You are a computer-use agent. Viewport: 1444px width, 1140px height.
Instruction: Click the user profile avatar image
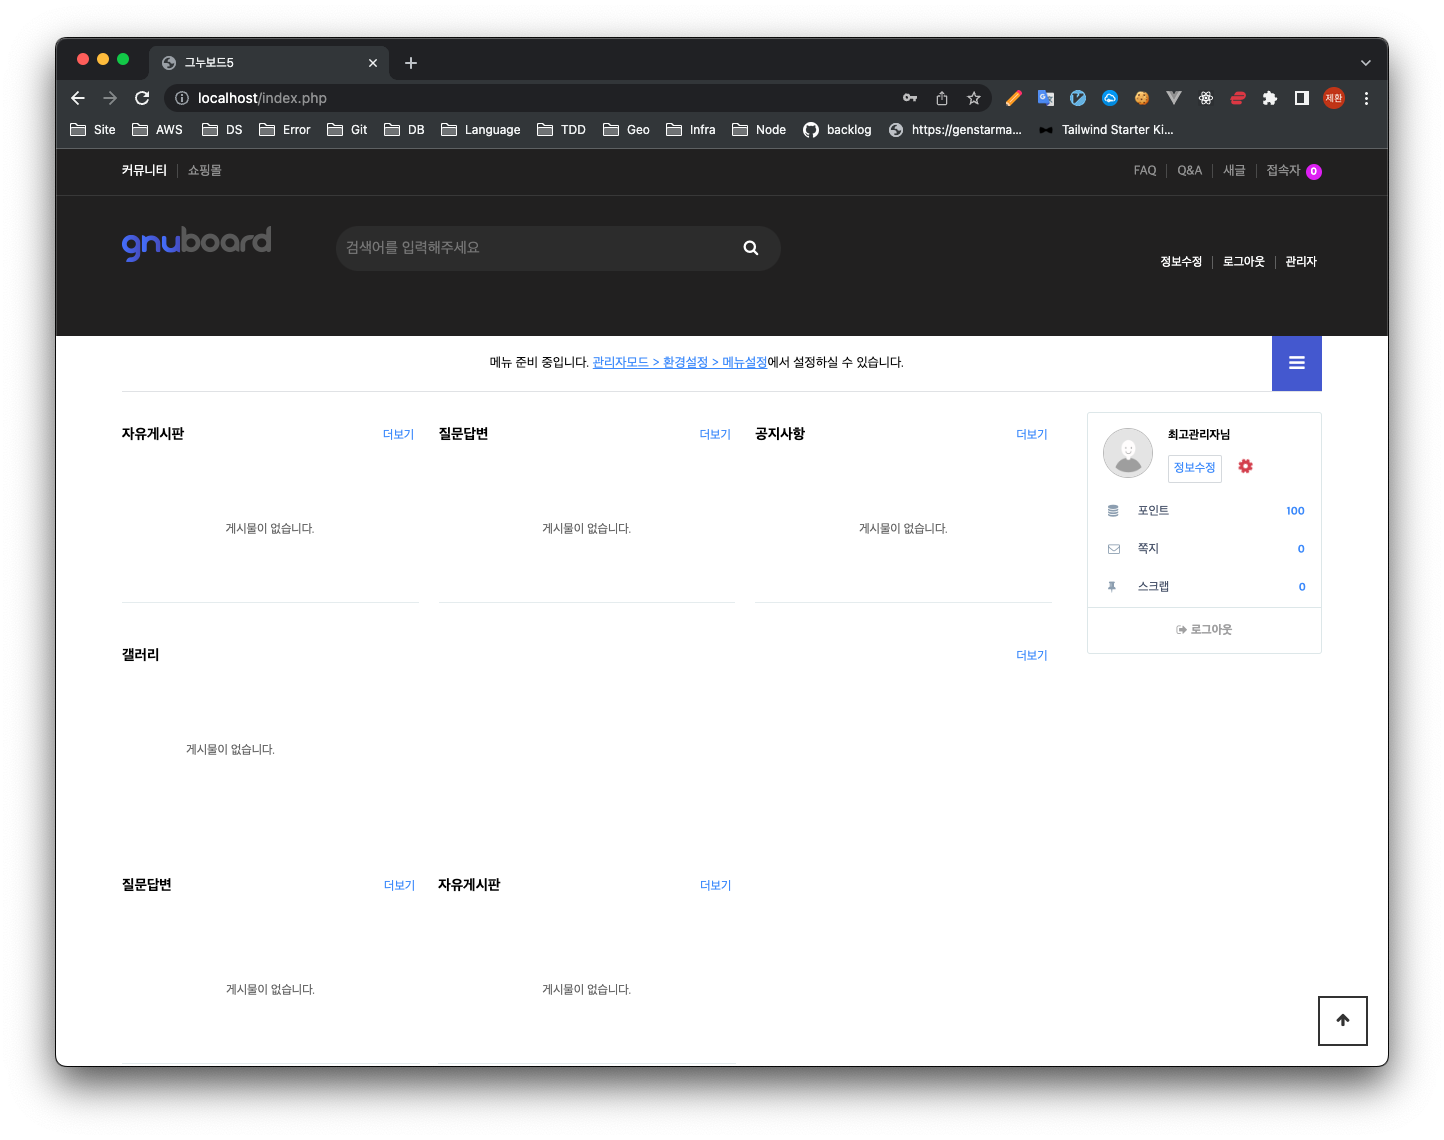(x=1128, y=453)
